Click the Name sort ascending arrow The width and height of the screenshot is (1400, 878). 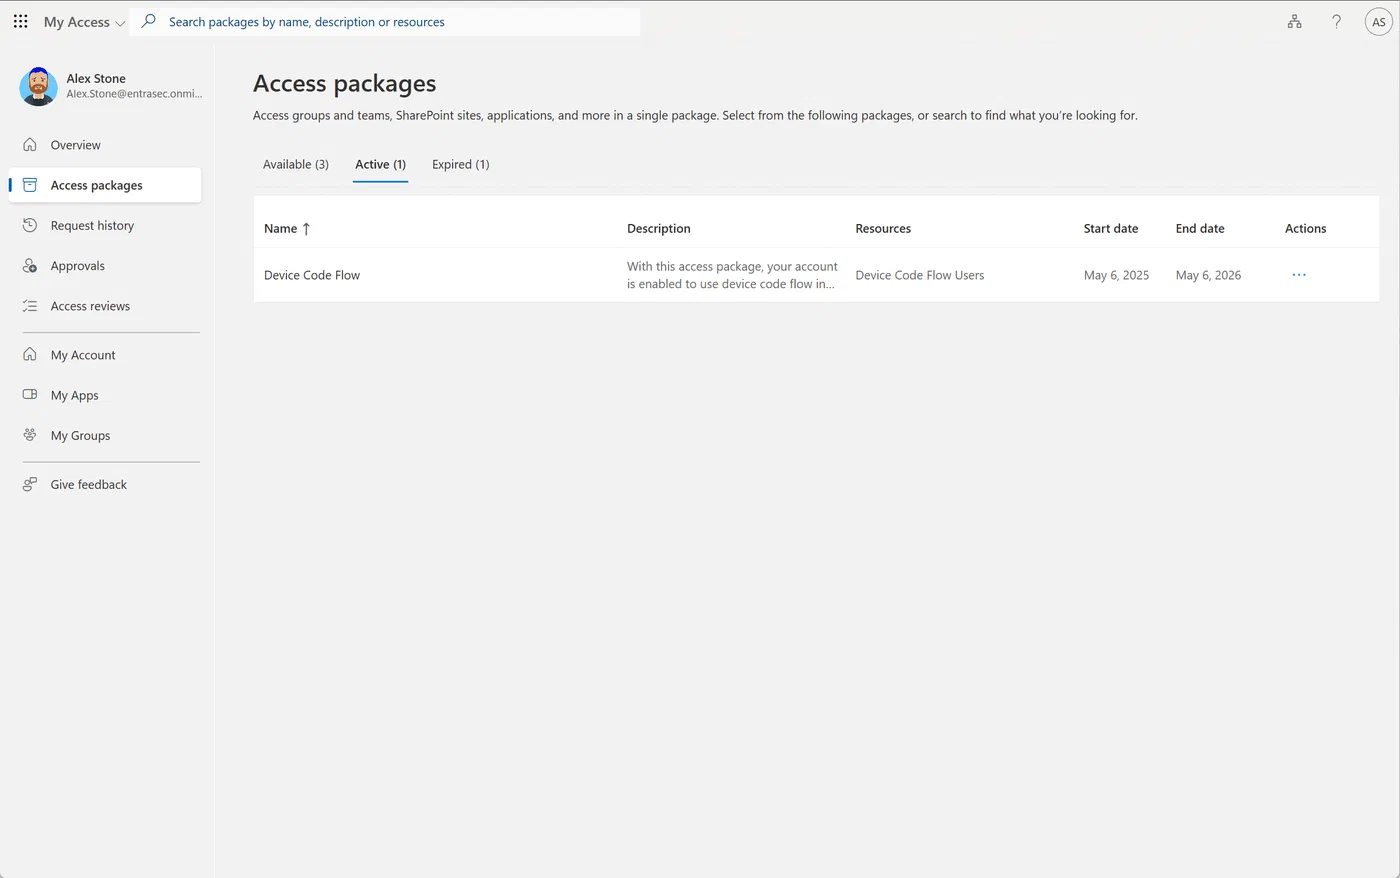(x=306, y=229)
